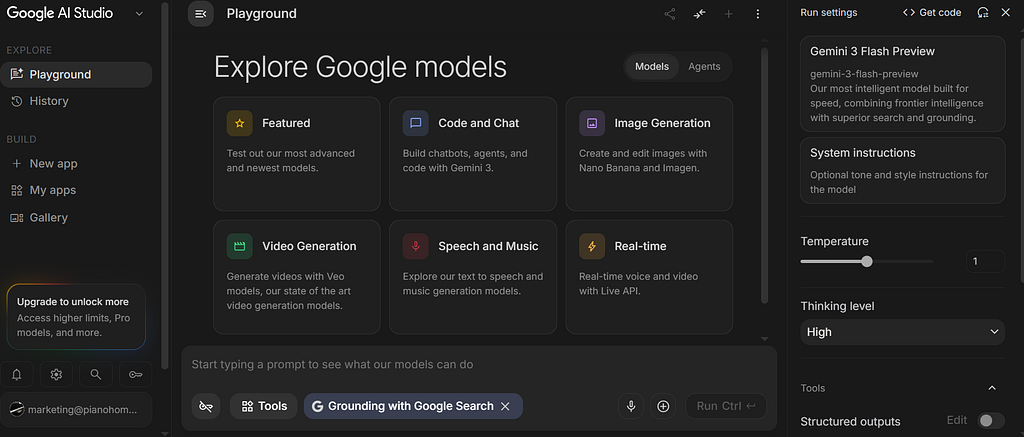Open the System instructions card
This screenshot has height=437, width=1024.
tap(903, 170)
